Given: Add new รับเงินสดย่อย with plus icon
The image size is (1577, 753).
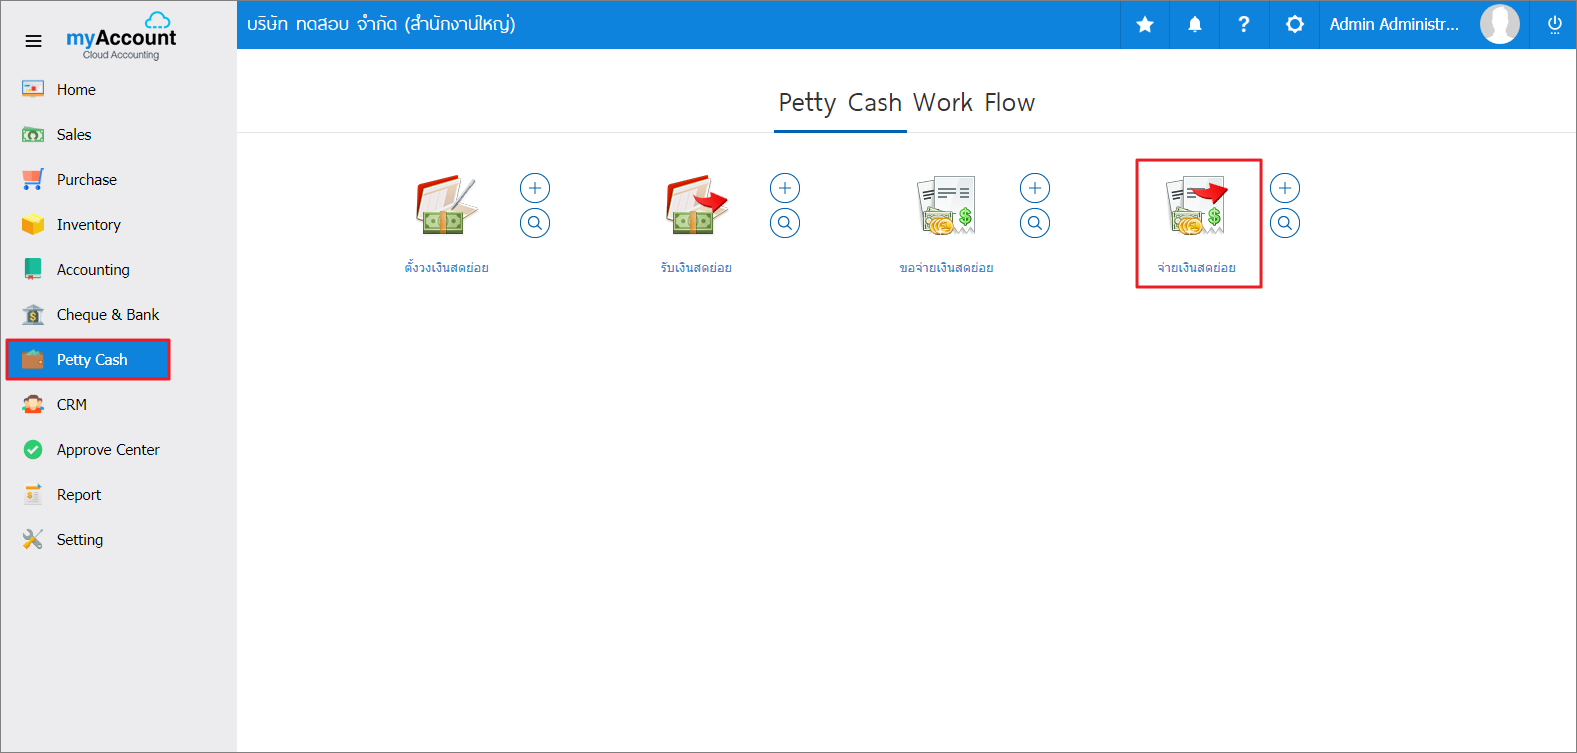Looking at the screenshot, I should click(785, 188).
